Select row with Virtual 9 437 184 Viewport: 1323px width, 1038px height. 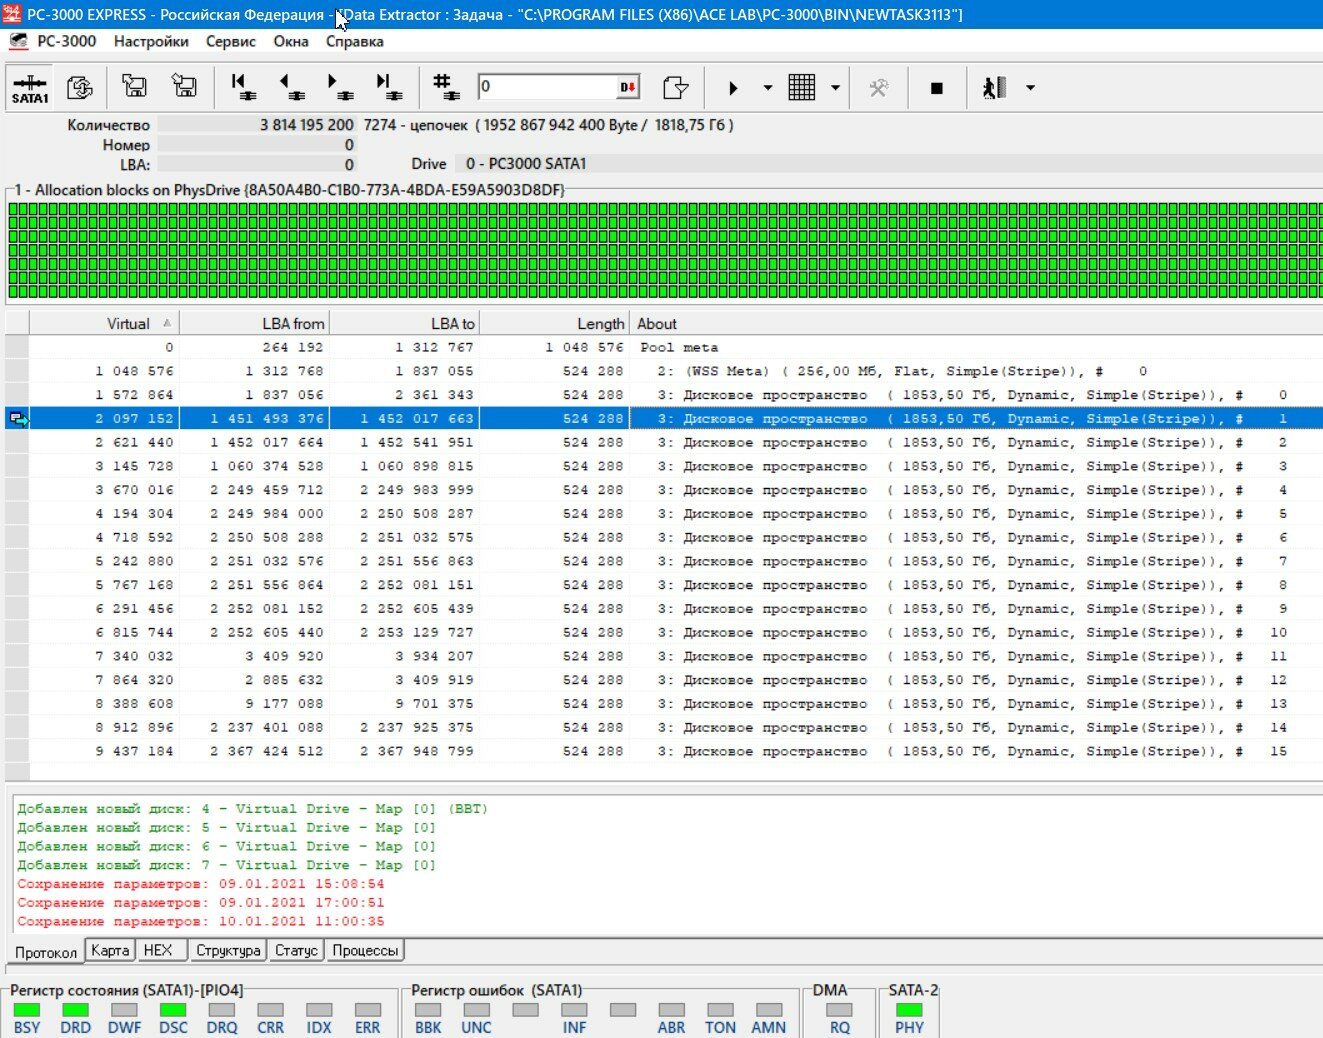(x=664, y=751)
